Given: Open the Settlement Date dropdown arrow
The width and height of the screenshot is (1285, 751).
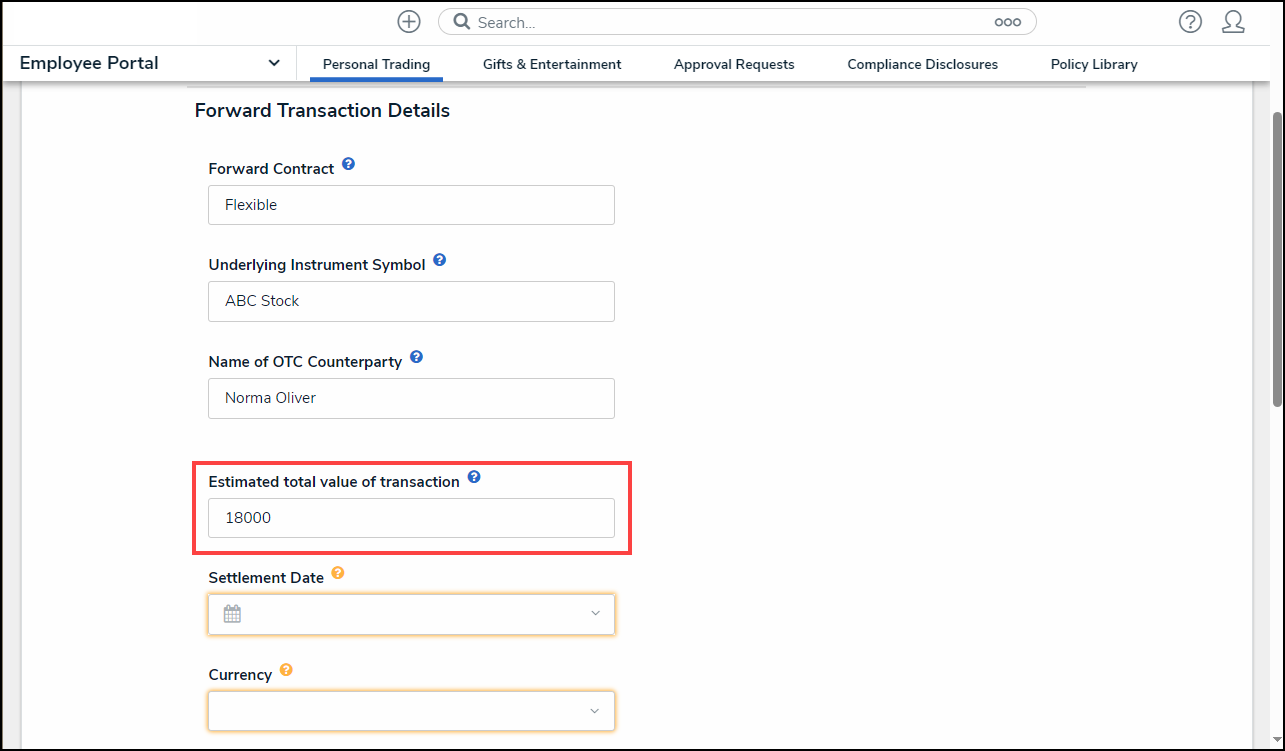Looking at the screenshot, I should pyautogui.click(x=595, y=614).
